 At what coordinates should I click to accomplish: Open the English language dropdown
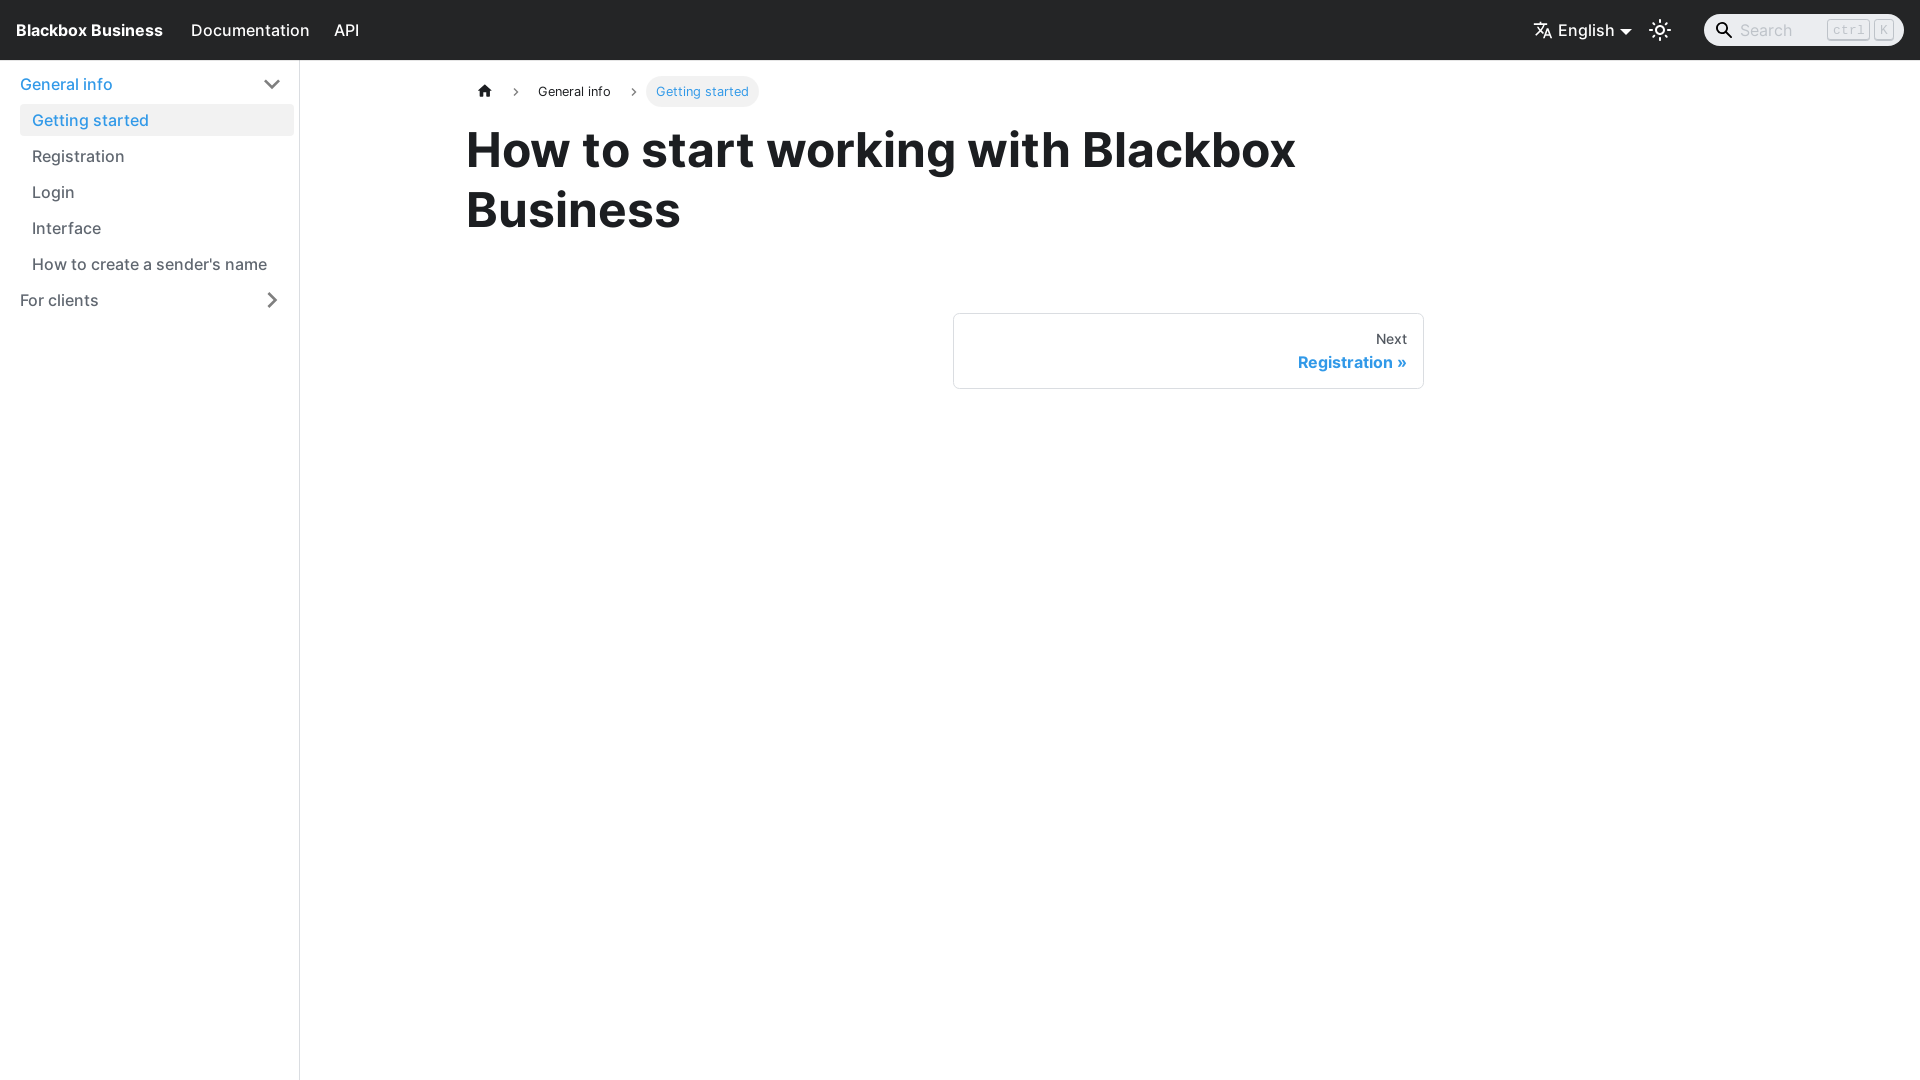pos(1583,30)
